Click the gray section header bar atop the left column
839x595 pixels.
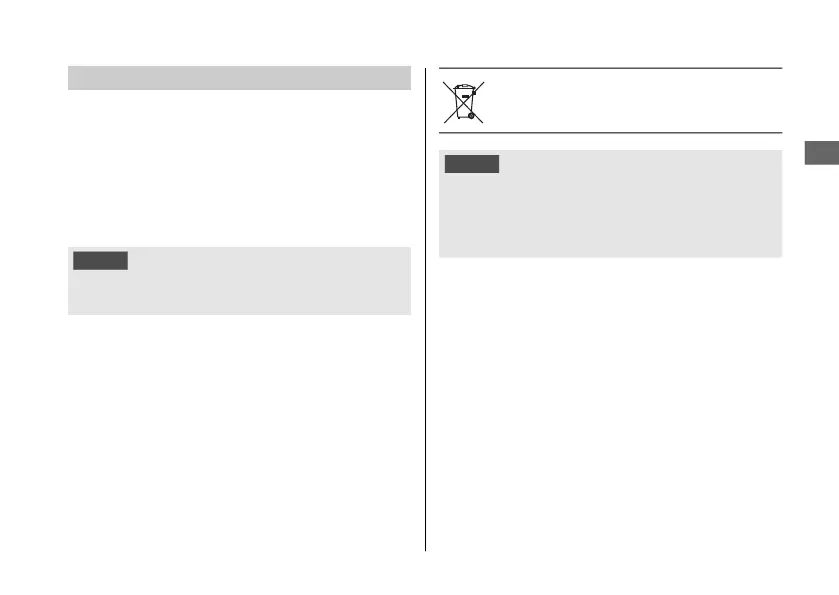[239, 78]
